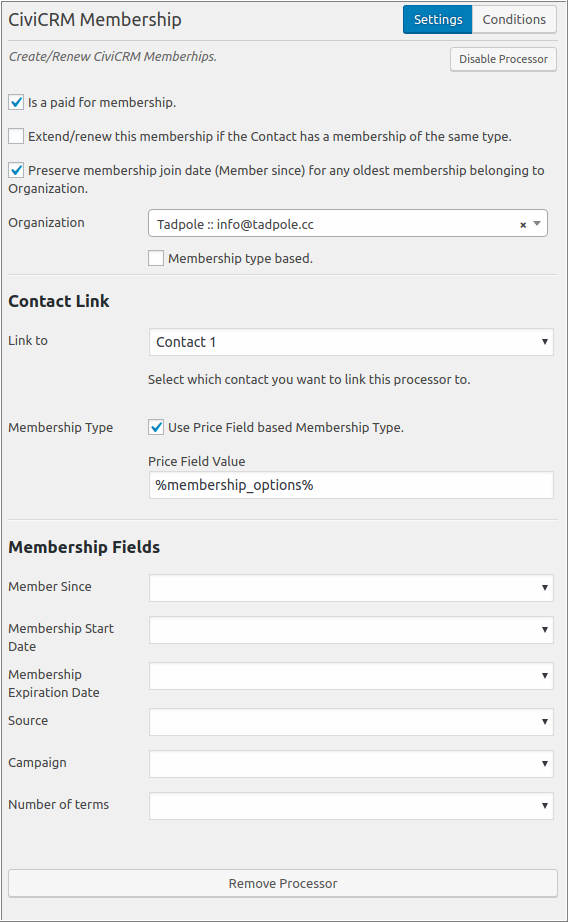Click the Disable Processor button
The image size is (568, 922).
point(503,59)
